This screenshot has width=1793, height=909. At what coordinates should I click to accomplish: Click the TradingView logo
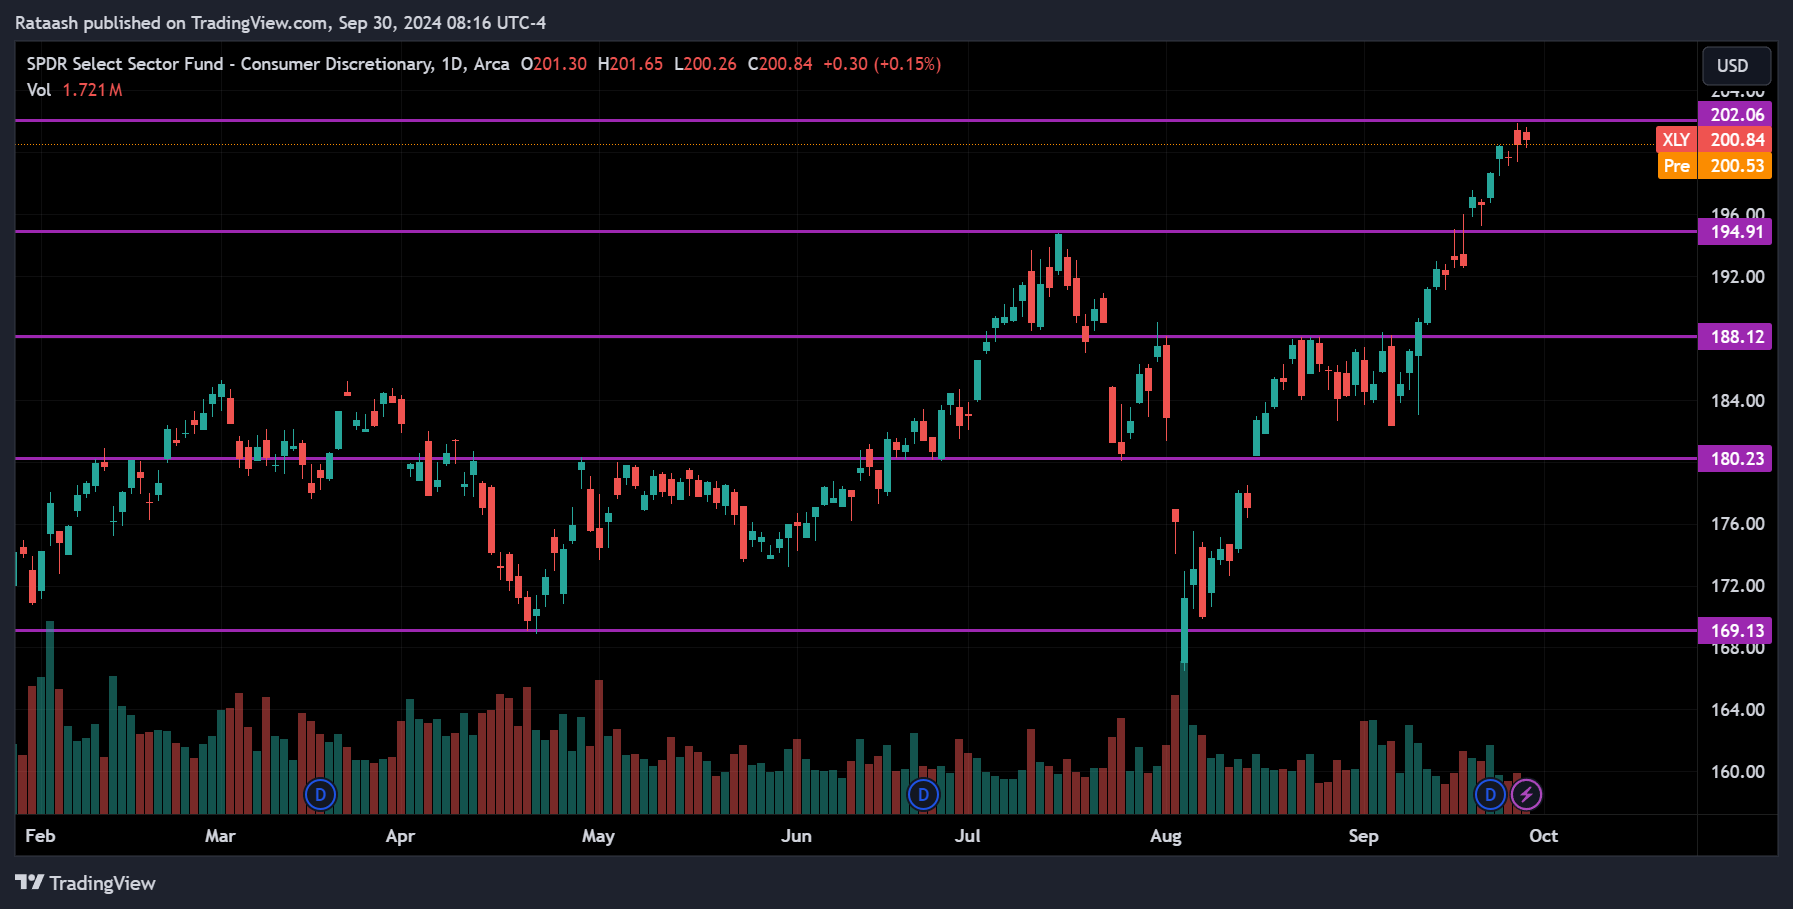[85, 883]
